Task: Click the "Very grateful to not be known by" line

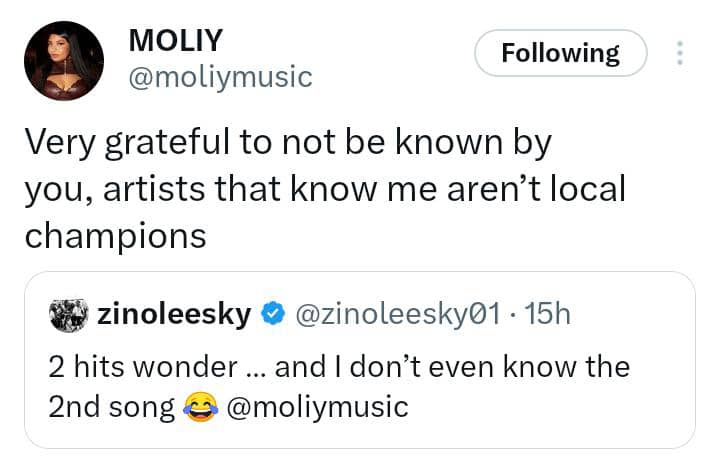Action: 287,145
